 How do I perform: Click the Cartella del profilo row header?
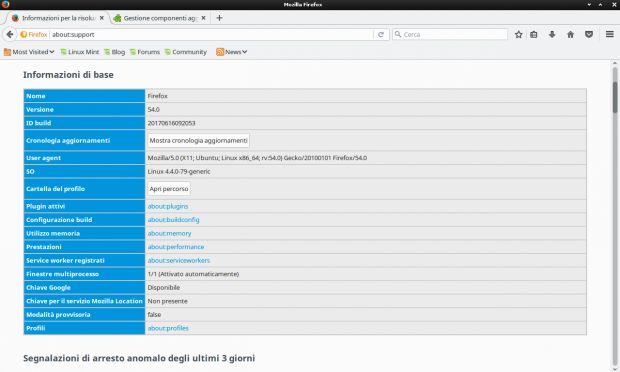pyautogui.click(x=84, y=189)
